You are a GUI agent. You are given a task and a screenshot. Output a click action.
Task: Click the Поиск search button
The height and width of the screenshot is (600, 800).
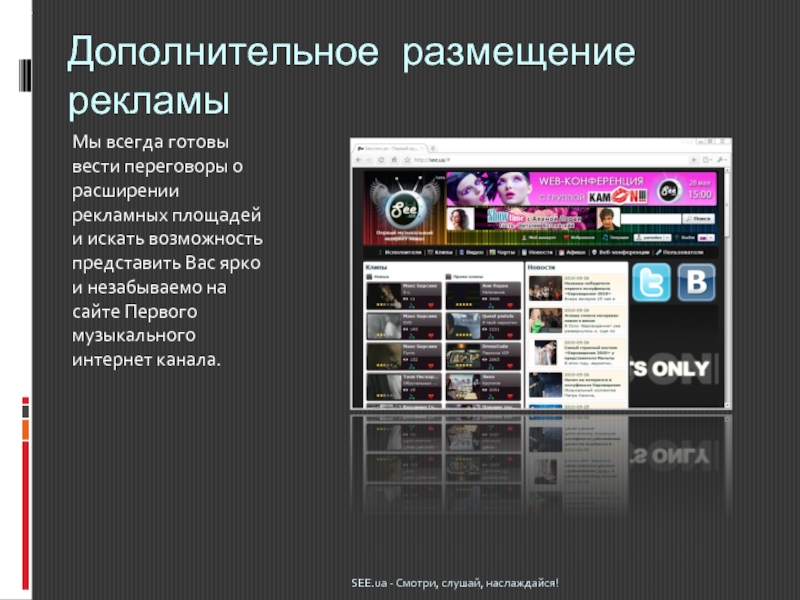coord(699,218)
